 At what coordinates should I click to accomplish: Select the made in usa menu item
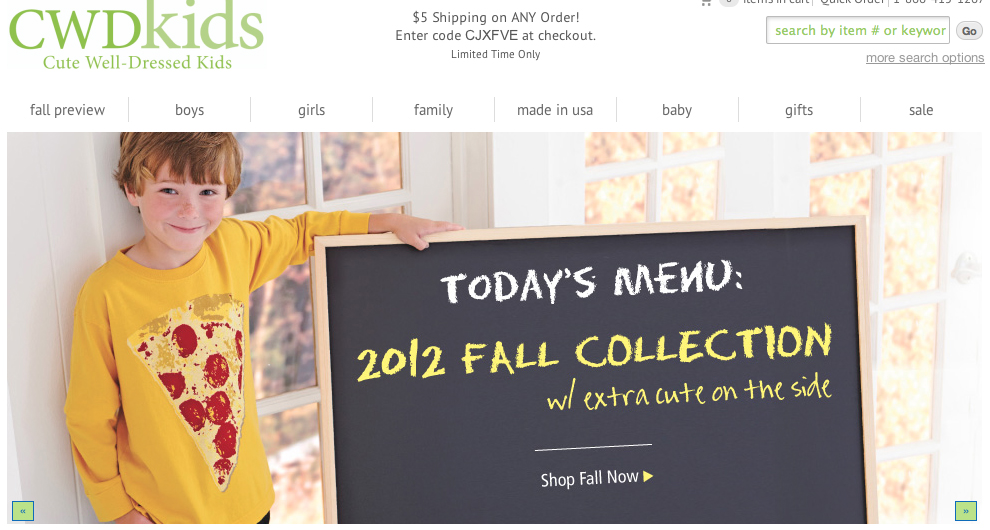[555, 110]
